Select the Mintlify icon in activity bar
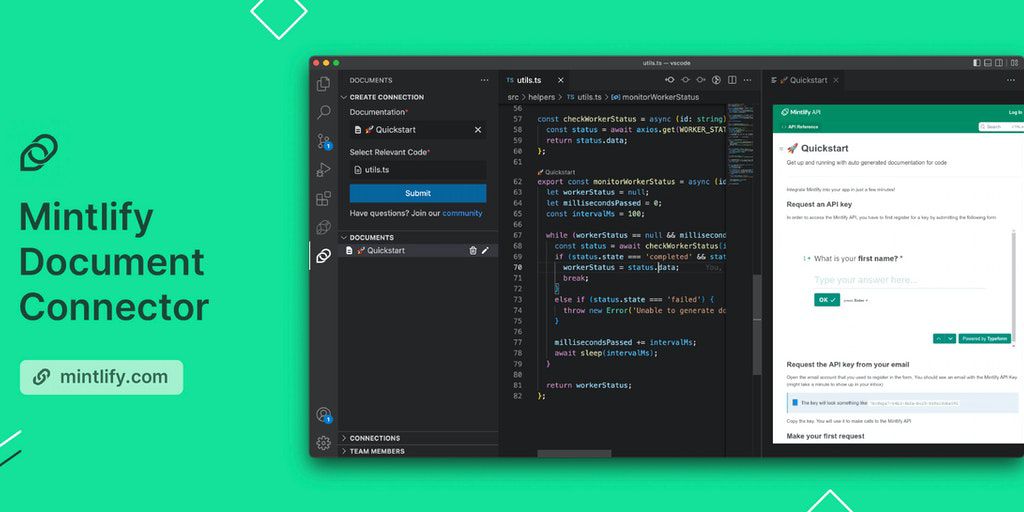This screenshot has width=1024, height=512. pos(323,256)
